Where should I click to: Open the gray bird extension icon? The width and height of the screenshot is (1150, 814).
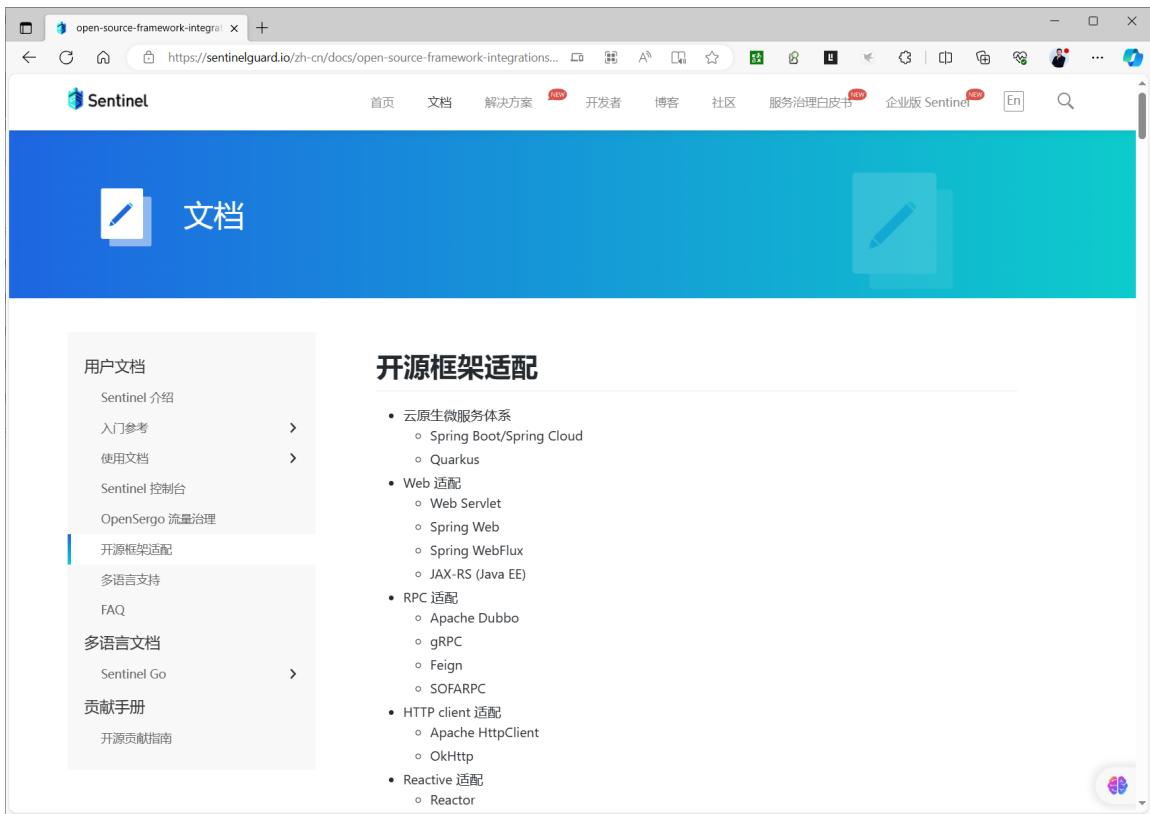[868, 57]
